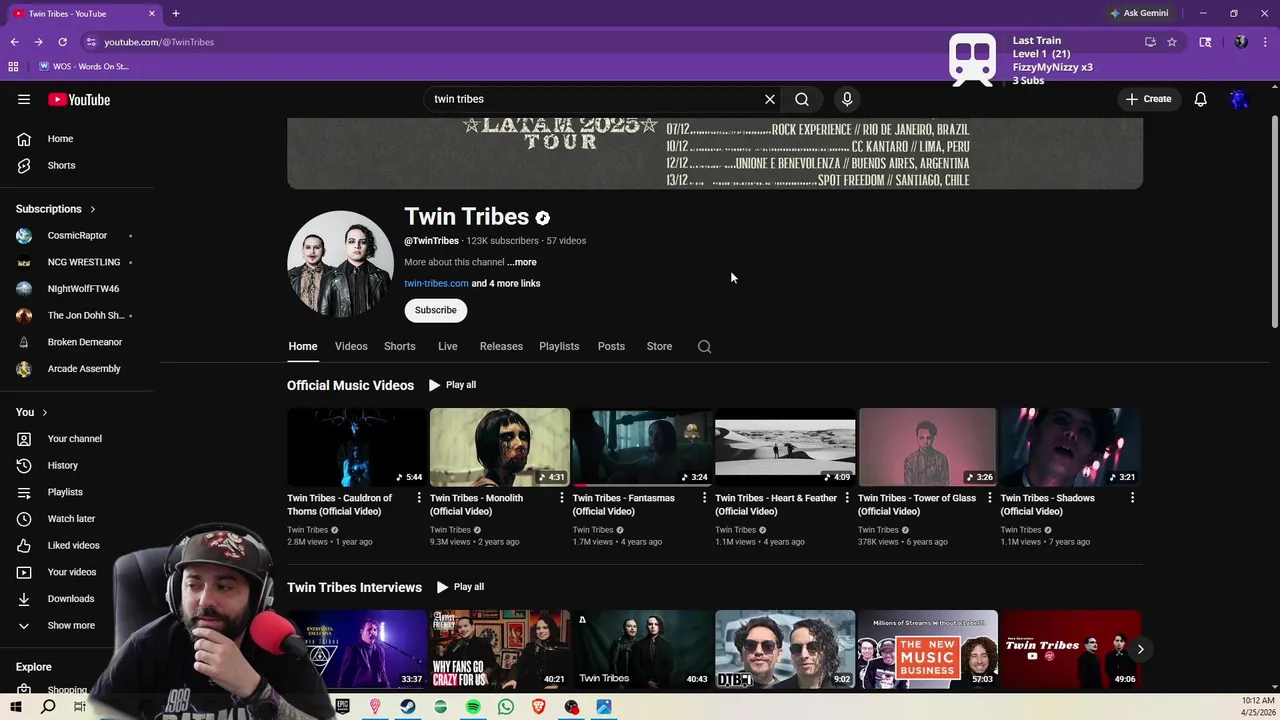The width and height of the screenshot is (1280, 720).
Task: Switch to the Posts tab
Action: 611,346
